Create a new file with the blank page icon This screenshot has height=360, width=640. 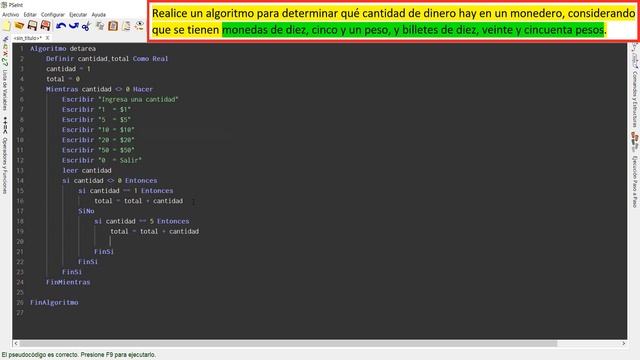pos(7,26)
